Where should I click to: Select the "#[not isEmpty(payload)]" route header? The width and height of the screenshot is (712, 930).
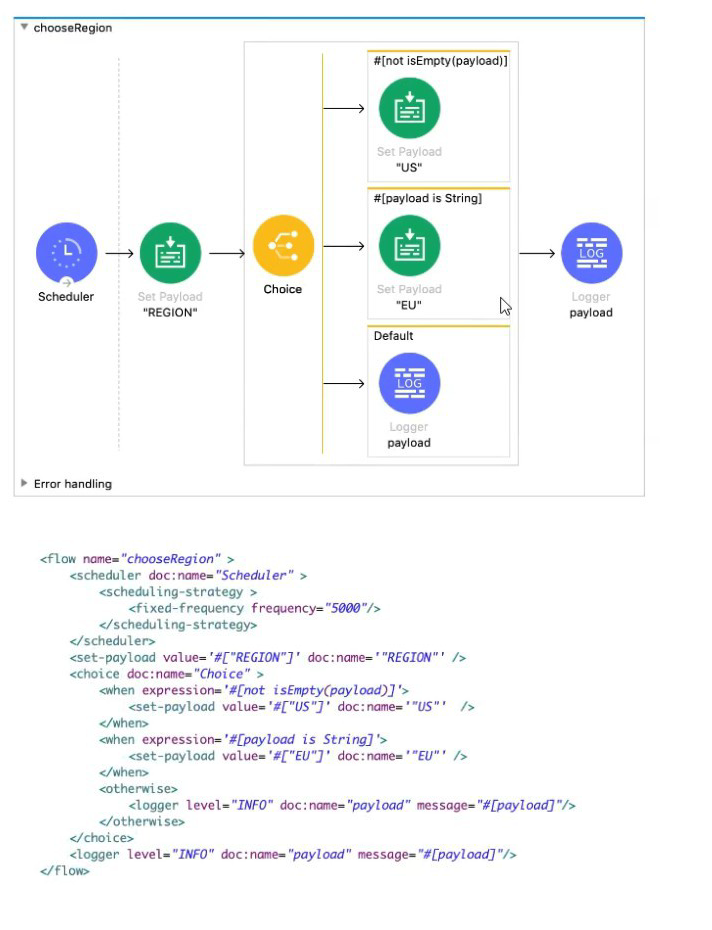(440, 61)
